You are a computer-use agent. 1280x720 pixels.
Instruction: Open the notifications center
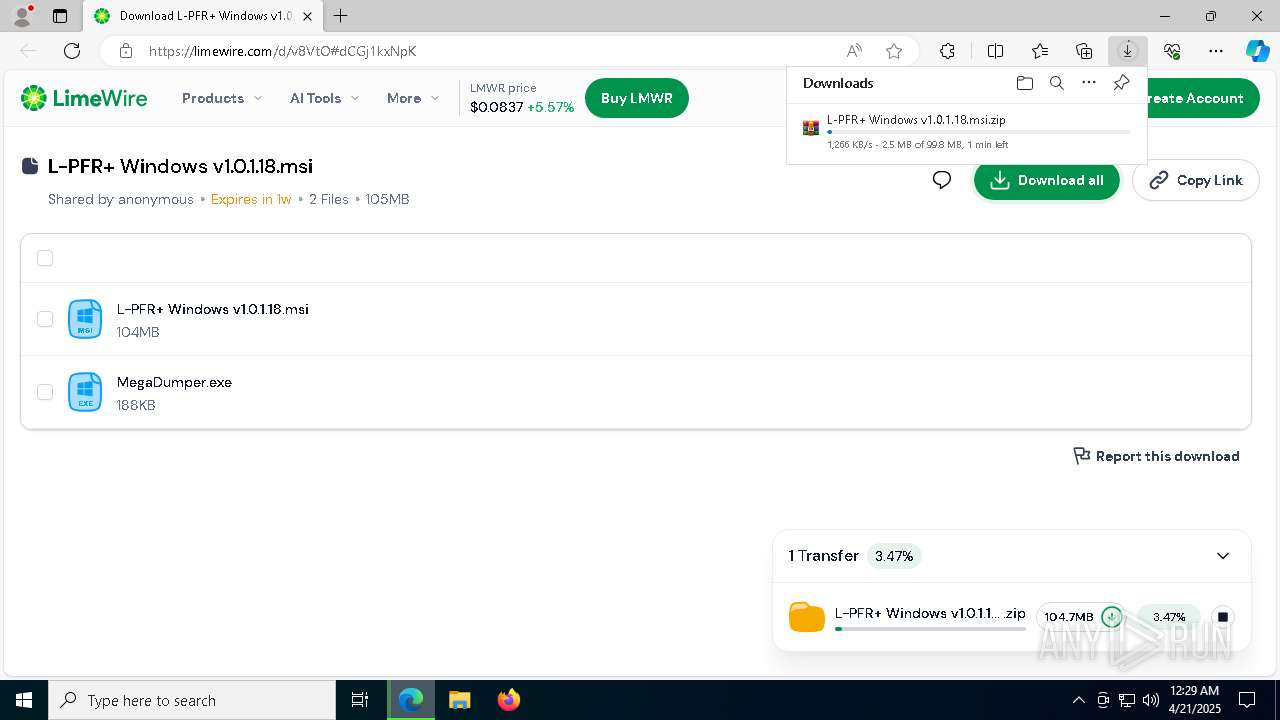click(x=1247, y=700)
